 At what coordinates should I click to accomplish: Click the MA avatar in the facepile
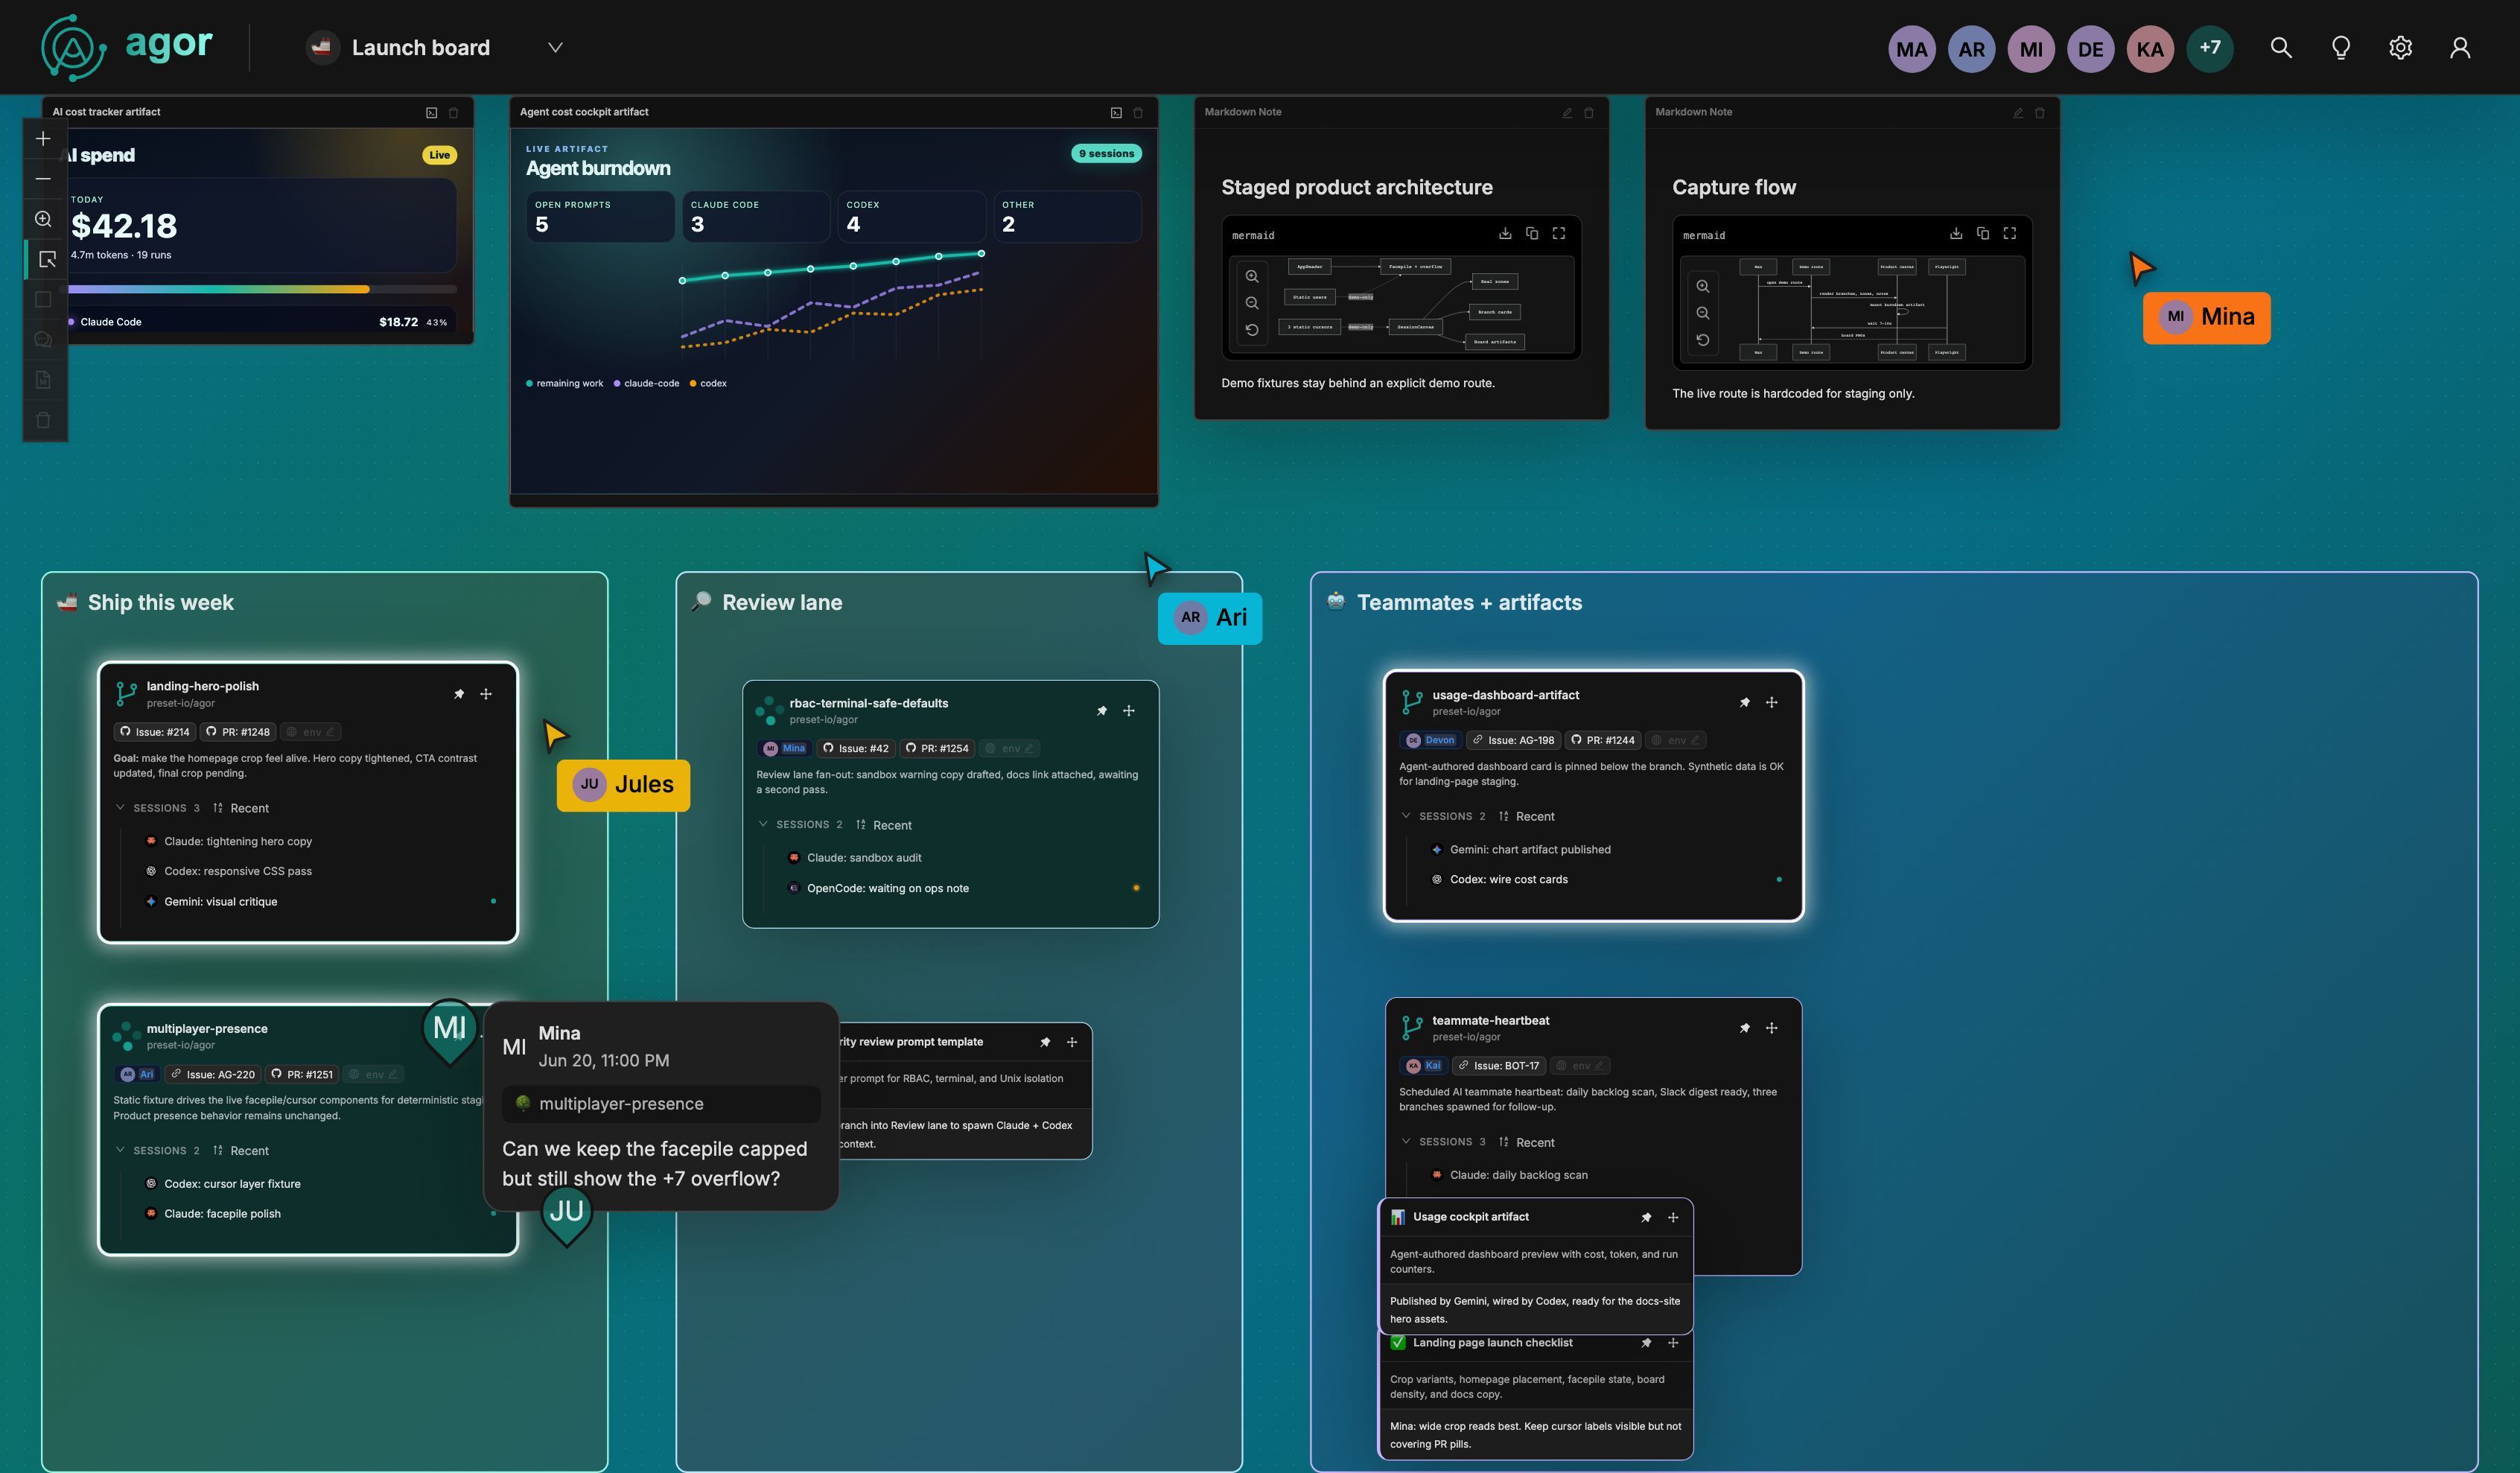point(1911,49)
